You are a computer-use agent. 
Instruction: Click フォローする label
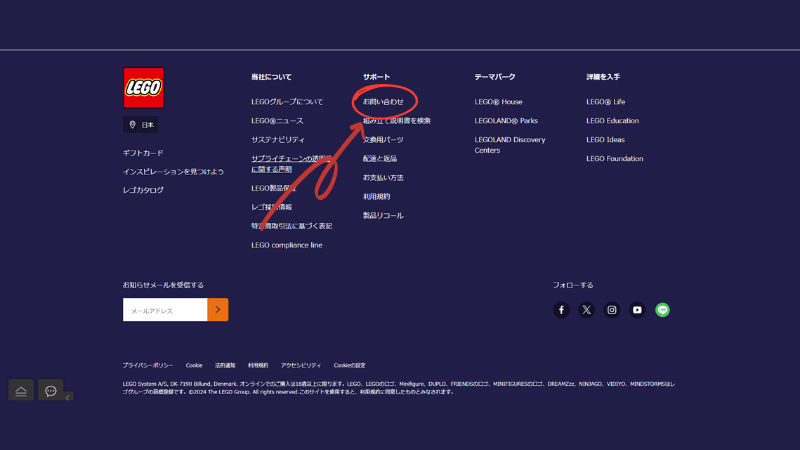[x=573, y=285]
